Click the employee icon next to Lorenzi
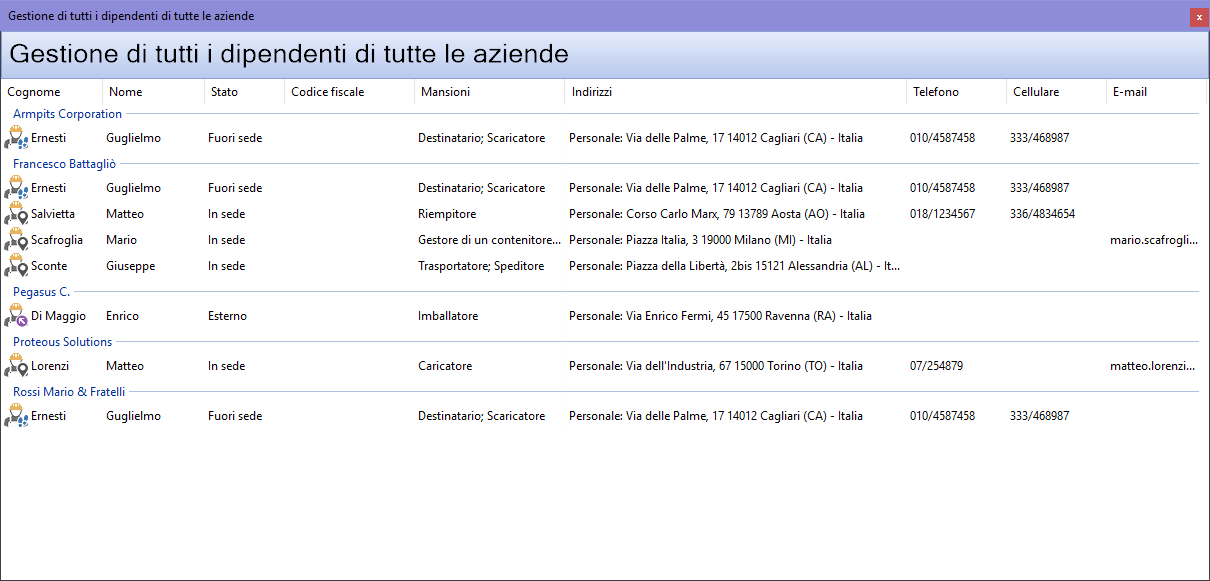The height and width of the screenshot is (581, 1210). [16, 366]
